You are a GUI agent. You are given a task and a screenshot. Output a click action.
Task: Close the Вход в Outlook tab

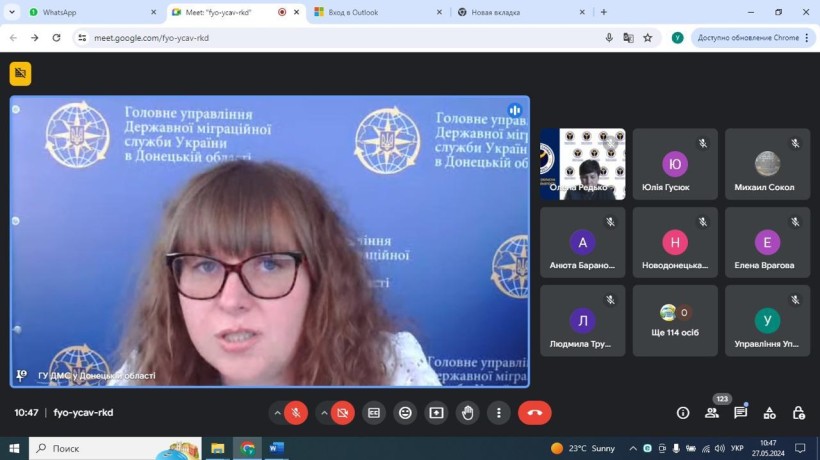tap(439, 12)
